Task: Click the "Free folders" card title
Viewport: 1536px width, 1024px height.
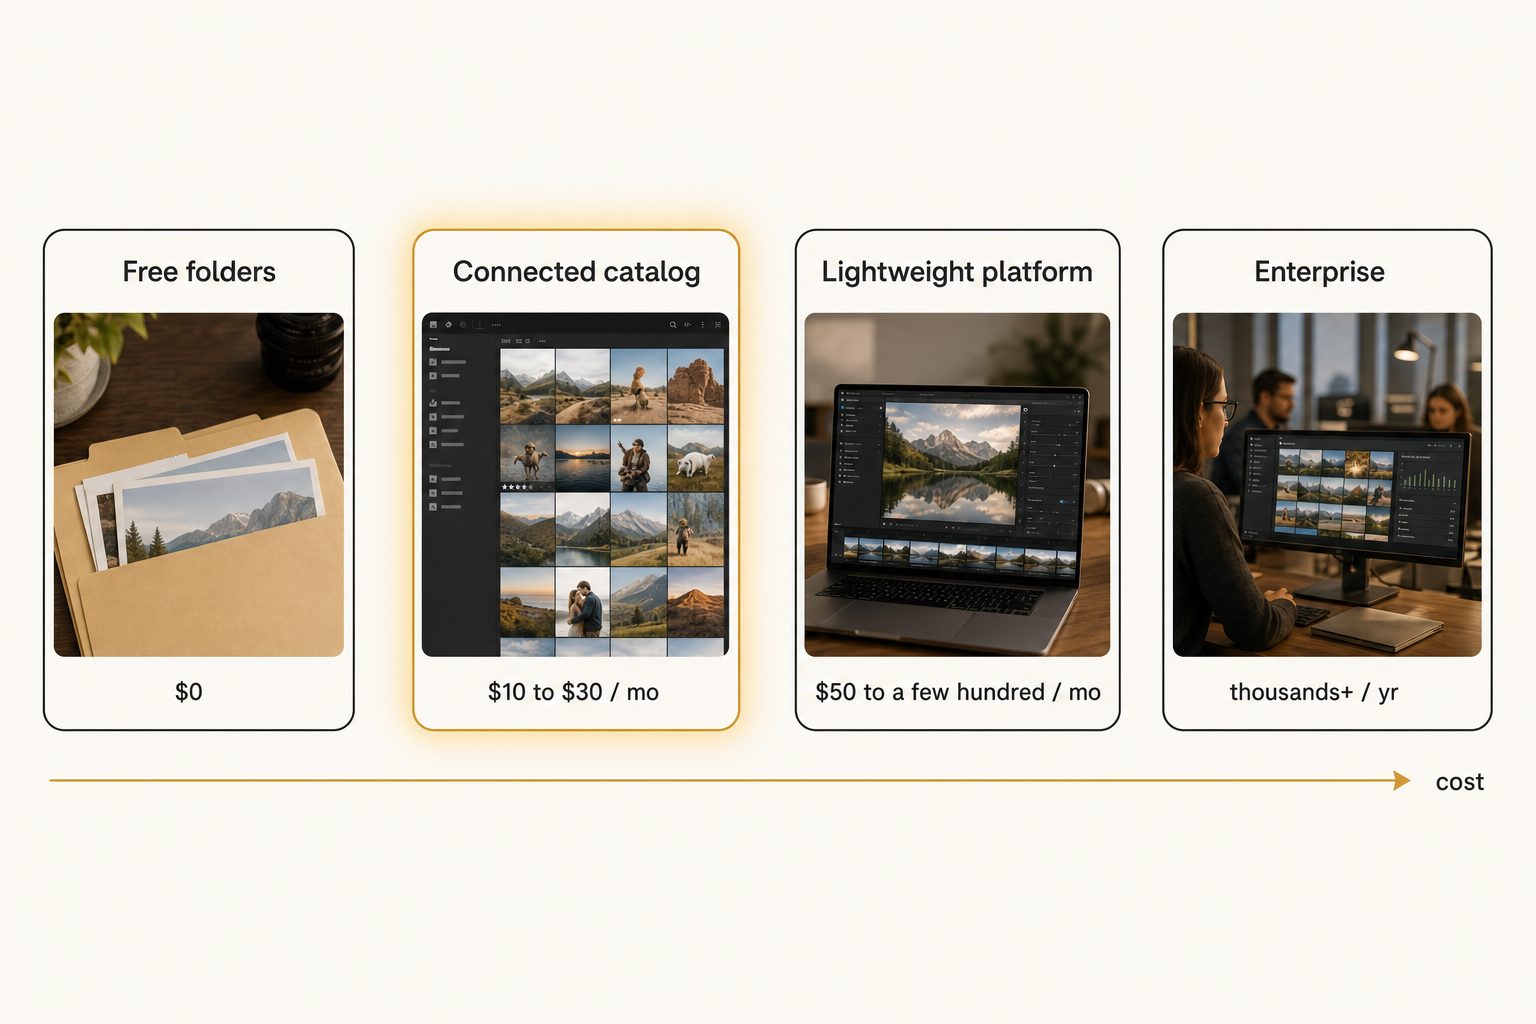Action: coord(199,272)
